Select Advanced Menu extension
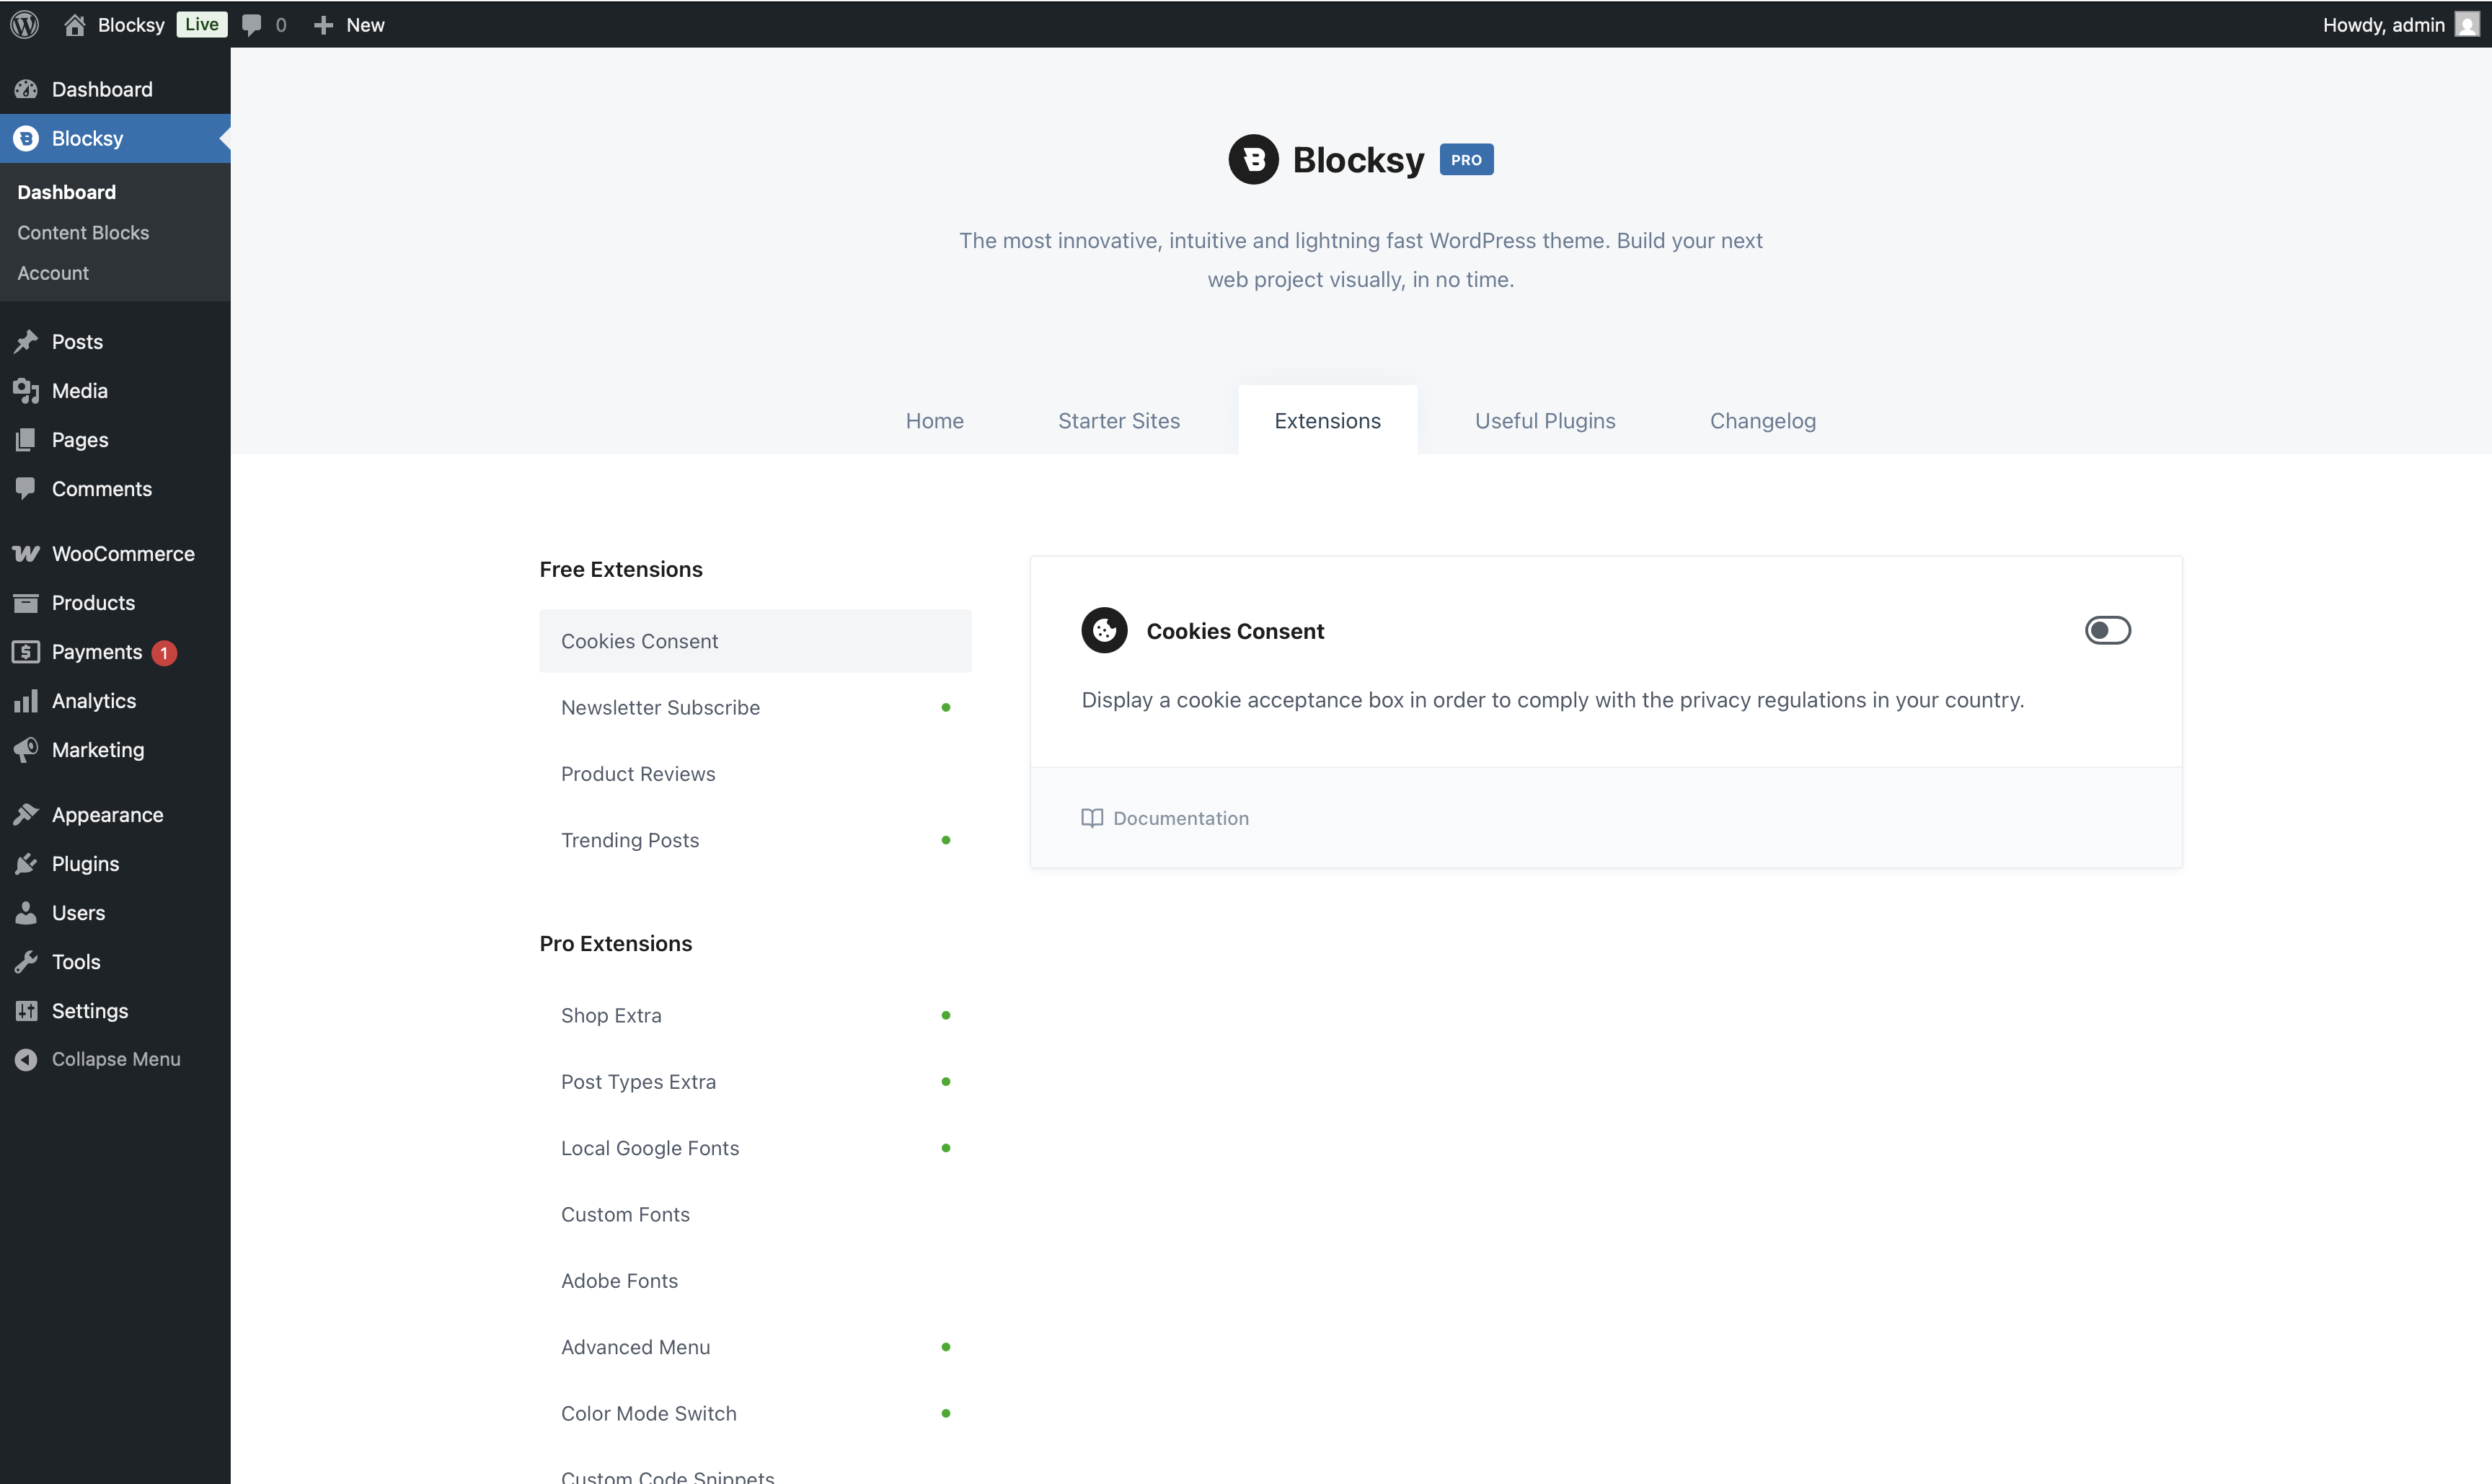This screenshot has width=2492, height=1484. 755,1348
